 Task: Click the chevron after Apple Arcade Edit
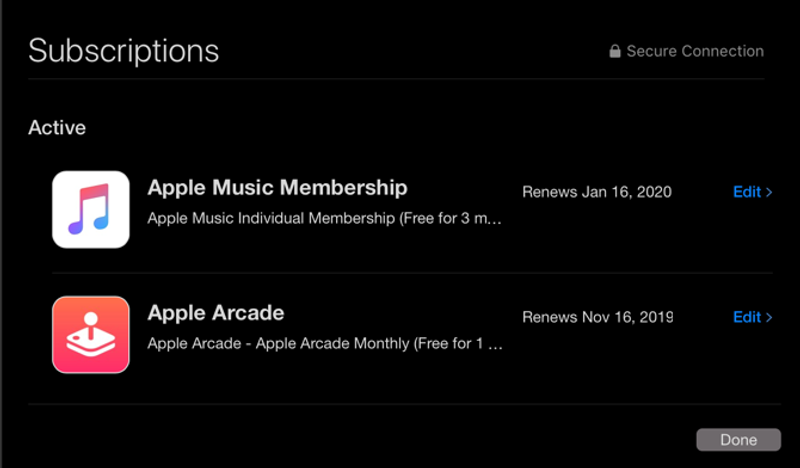[769, 317]
